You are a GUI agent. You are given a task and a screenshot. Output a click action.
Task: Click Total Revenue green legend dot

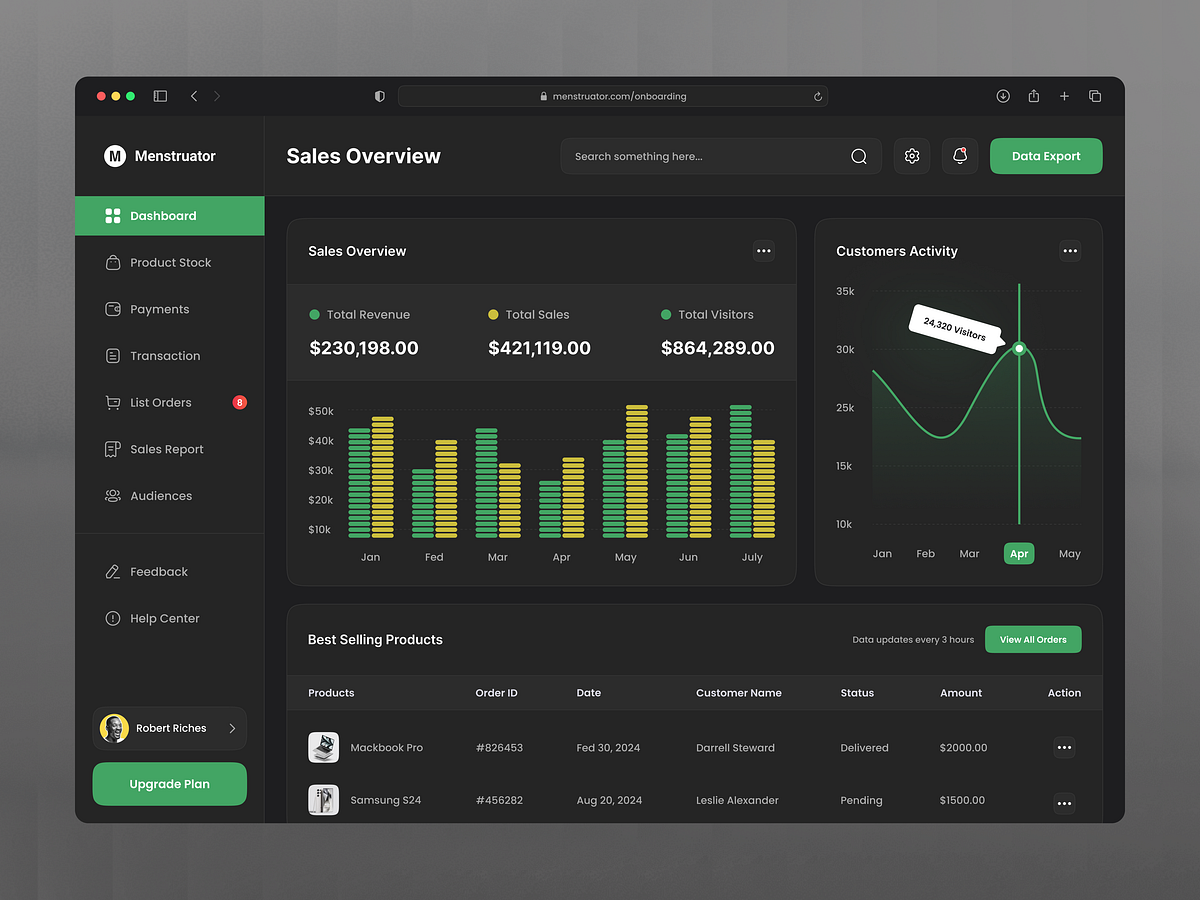point(315,315)
